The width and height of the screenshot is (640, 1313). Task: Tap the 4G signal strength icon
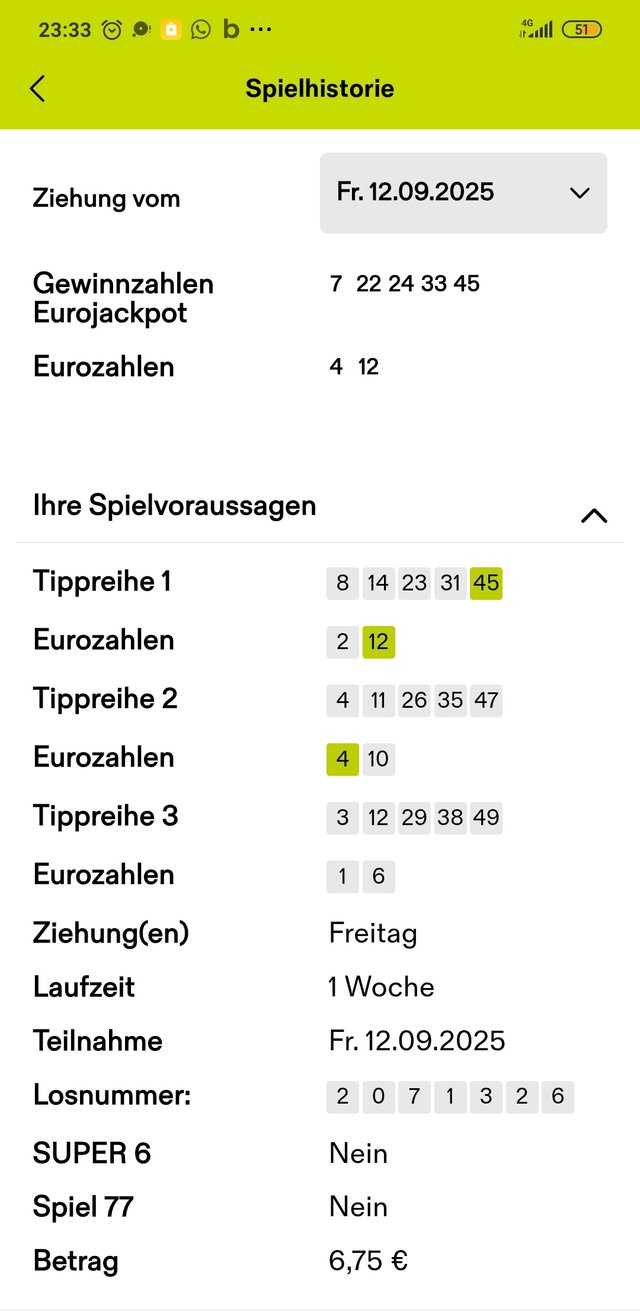pyautogui.click(x=536, y=28)
